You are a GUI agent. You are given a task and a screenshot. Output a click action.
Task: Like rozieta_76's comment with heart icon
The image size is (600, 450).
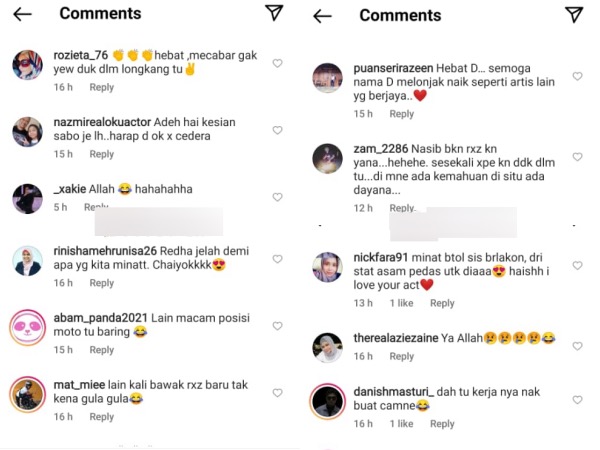pyautogui.click(x=277, y=63)
